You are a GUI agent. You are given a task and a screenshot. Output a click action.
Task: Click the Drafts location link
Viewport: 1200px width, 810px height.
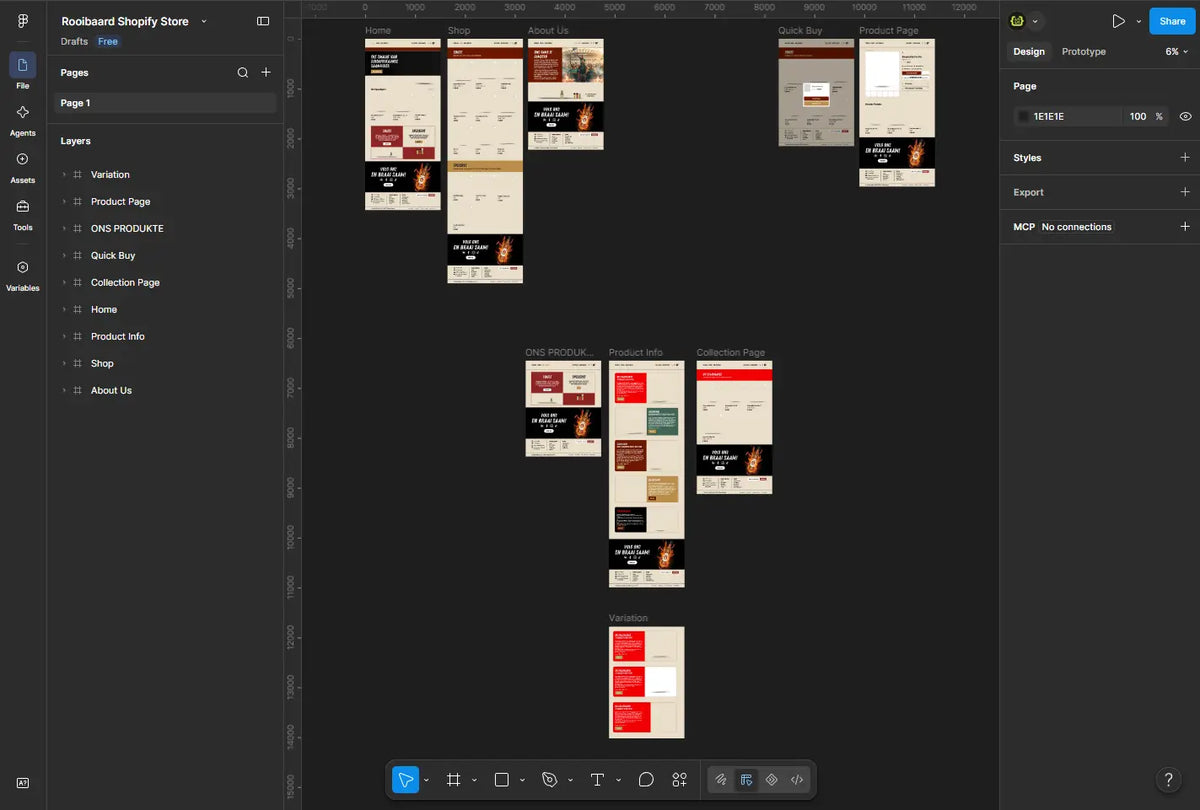point(74,42)
